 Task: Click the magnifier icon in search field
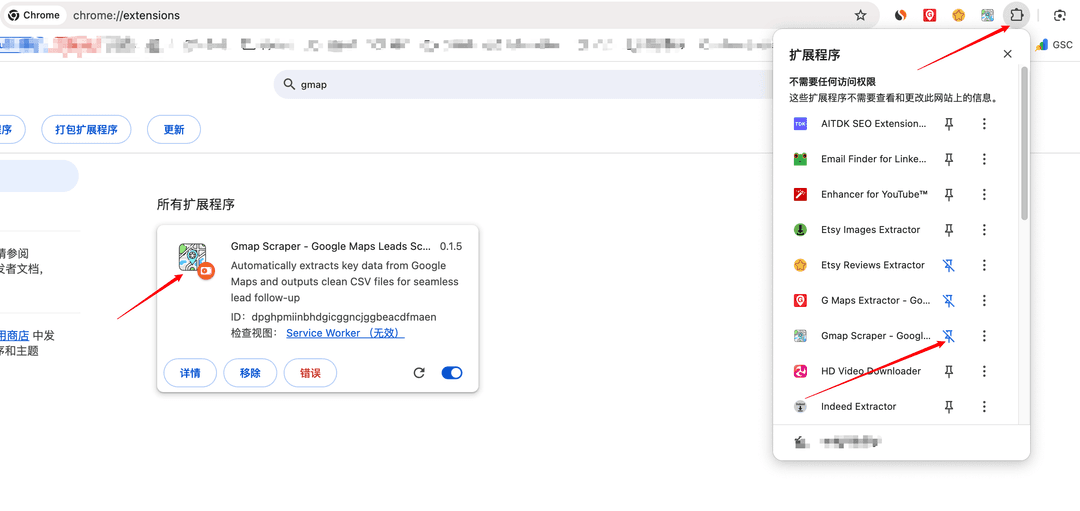click(x=289, y=84)
